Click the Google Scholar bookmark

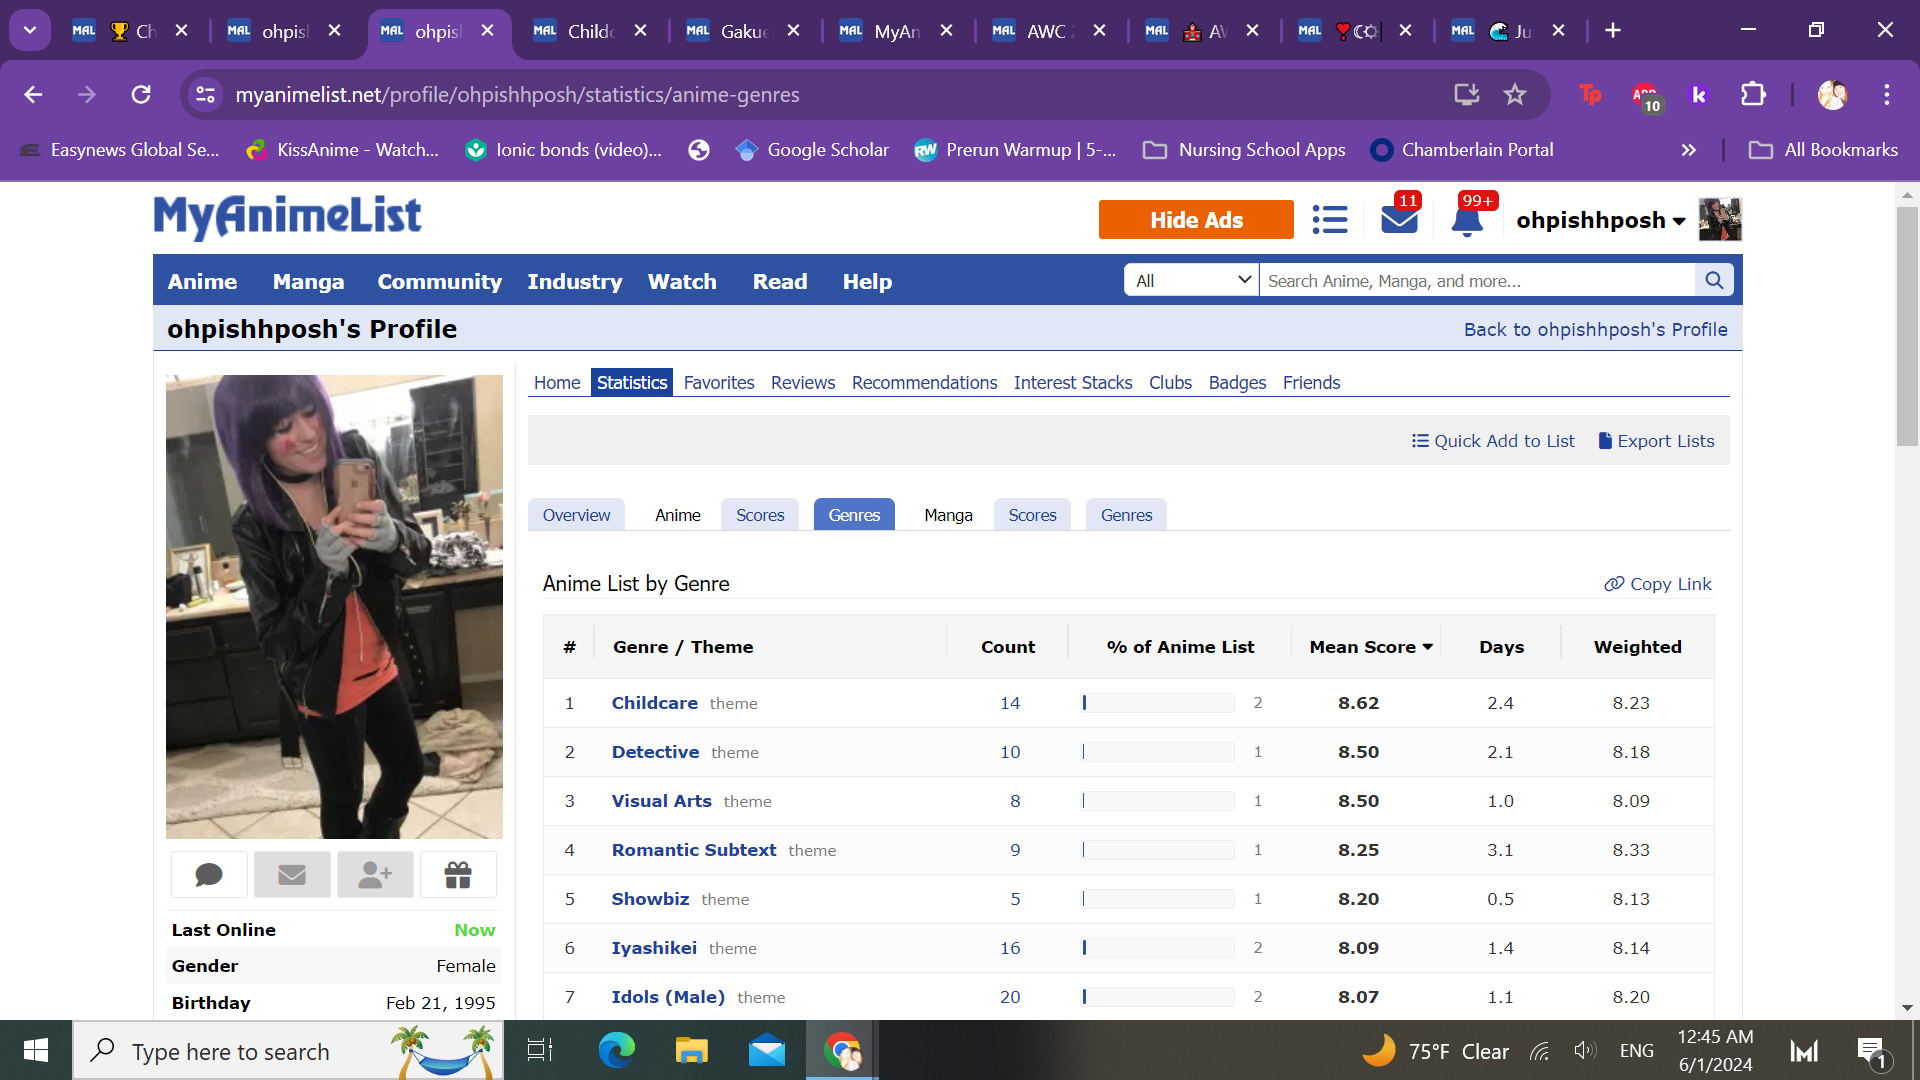pyautogui.click(x=812, y=150)
